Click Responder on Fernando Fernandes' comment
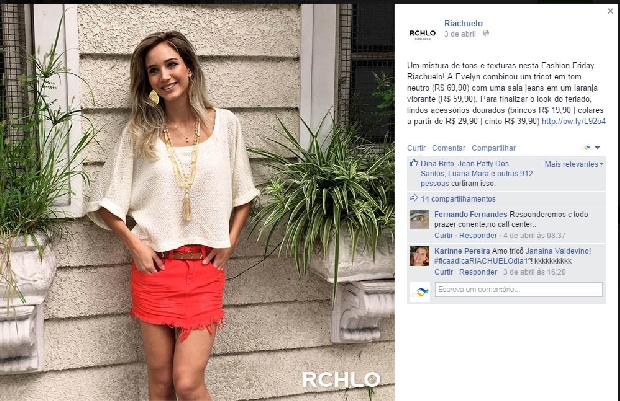 (x=478, y=235)
